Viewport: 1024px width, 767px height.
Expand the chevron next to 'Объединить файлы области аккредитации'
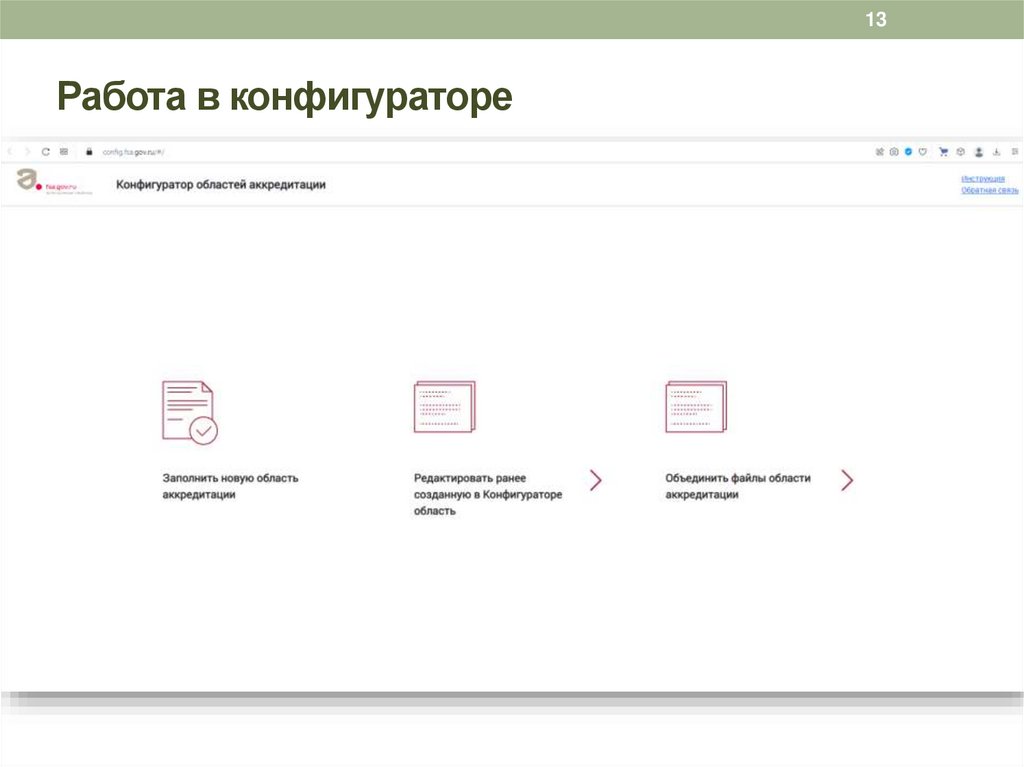point(846,480)
